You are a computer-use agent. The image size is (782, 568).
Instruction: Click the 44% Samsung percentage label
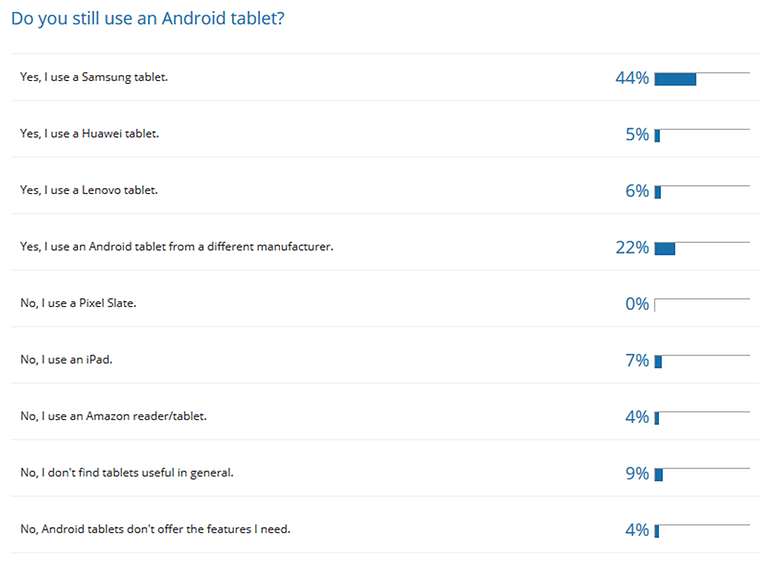(x=632, y=78)
